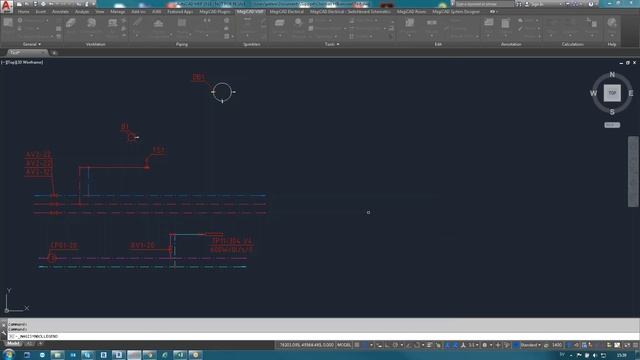640x360 pixels.
Task: Click the large globe icon in Help panel
Action: coord(611,23)
